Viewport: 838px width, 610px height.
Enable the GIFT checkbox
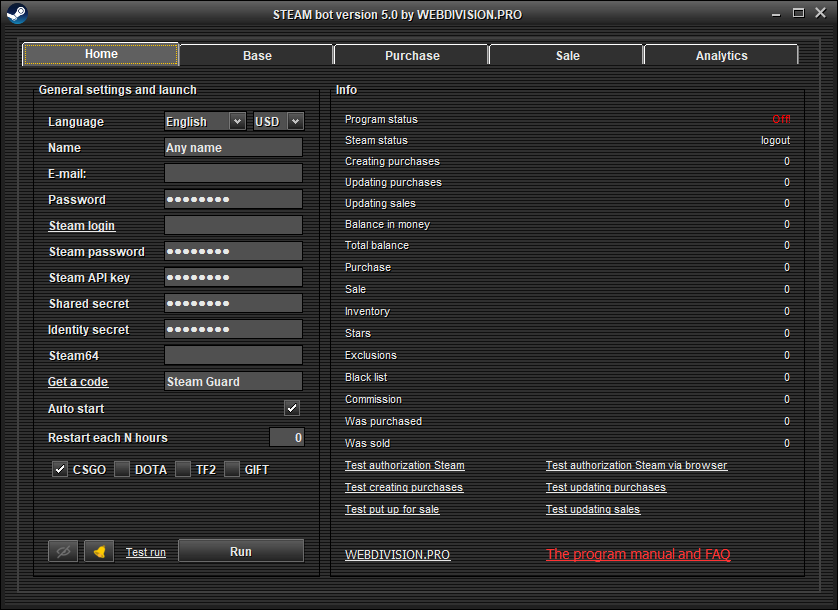point(232,469)
